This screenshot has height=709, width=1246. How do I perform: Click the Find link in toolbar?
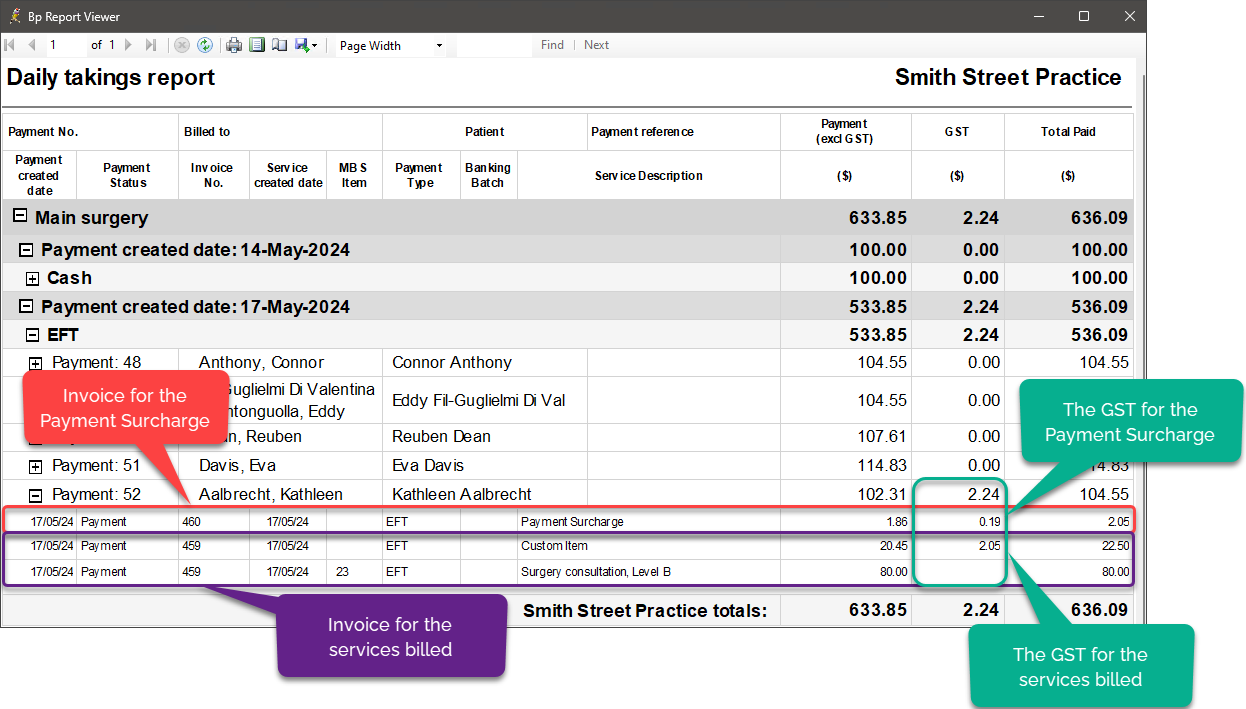point(552,45)
